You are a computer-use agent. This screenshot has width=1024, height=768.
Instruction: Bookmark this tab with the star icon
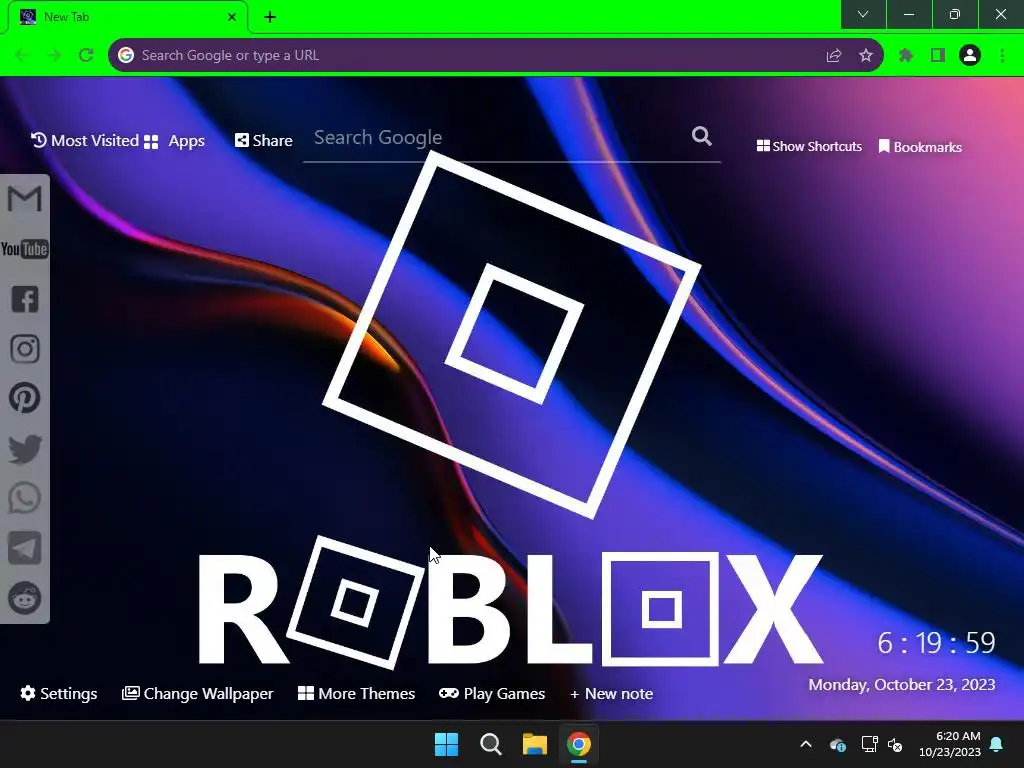(x=865, y=56)
